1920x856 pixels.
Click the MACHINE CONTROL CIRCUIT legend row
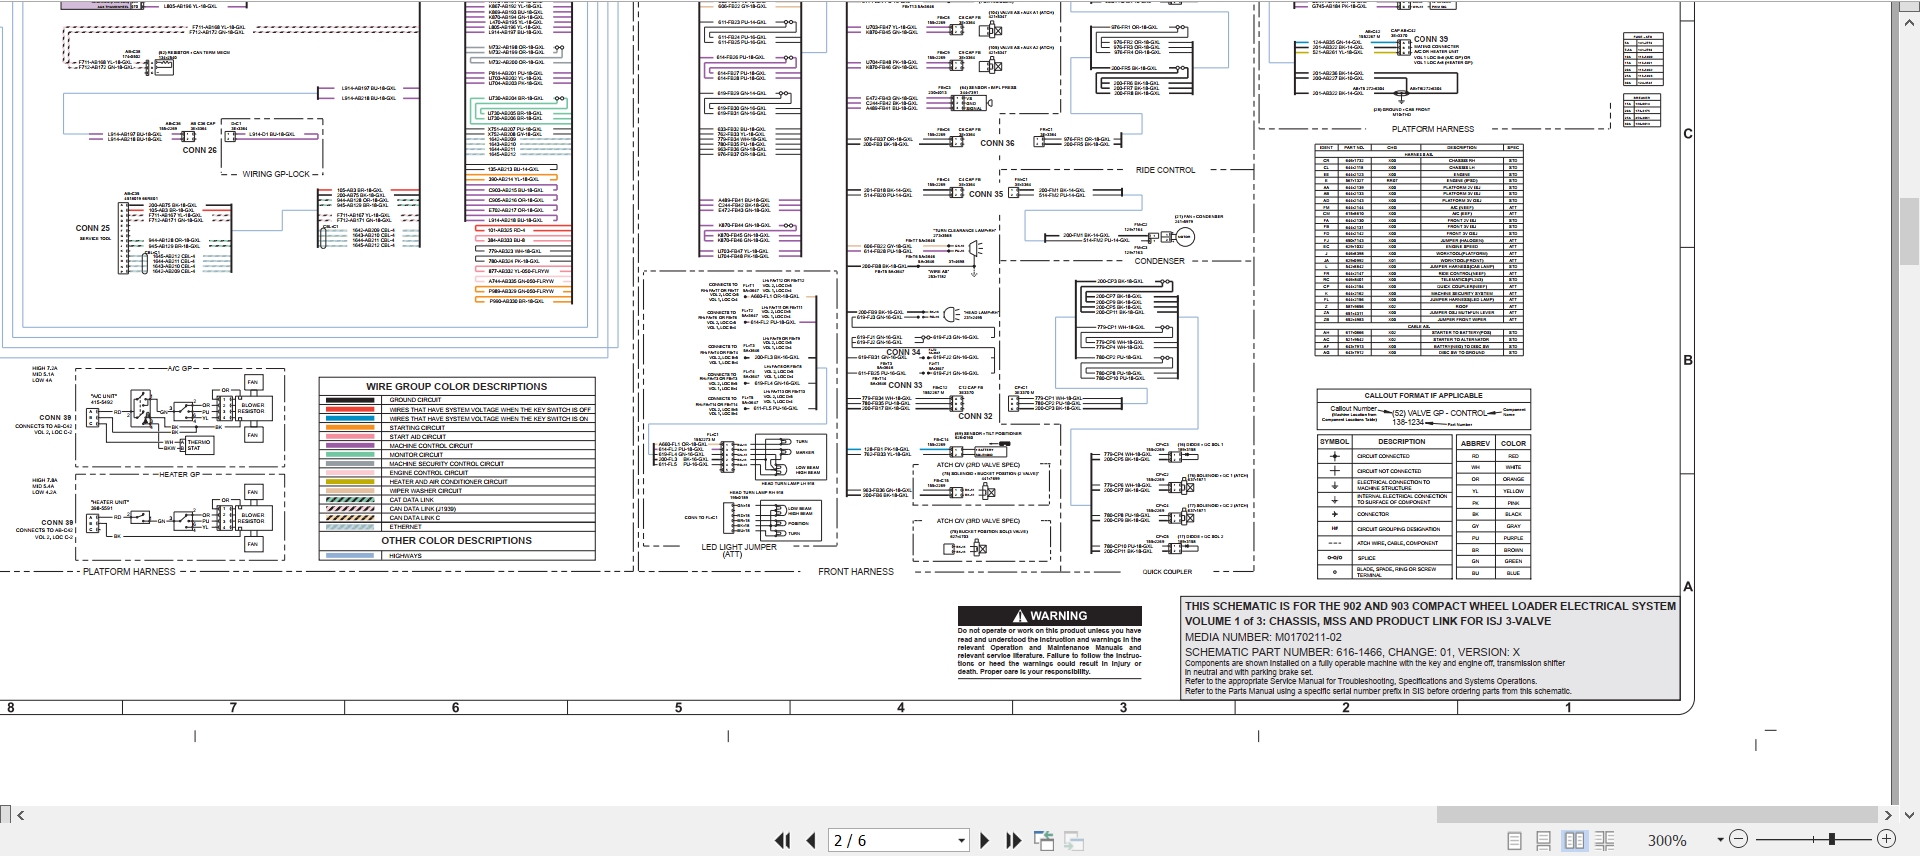[x=457, y=446]
